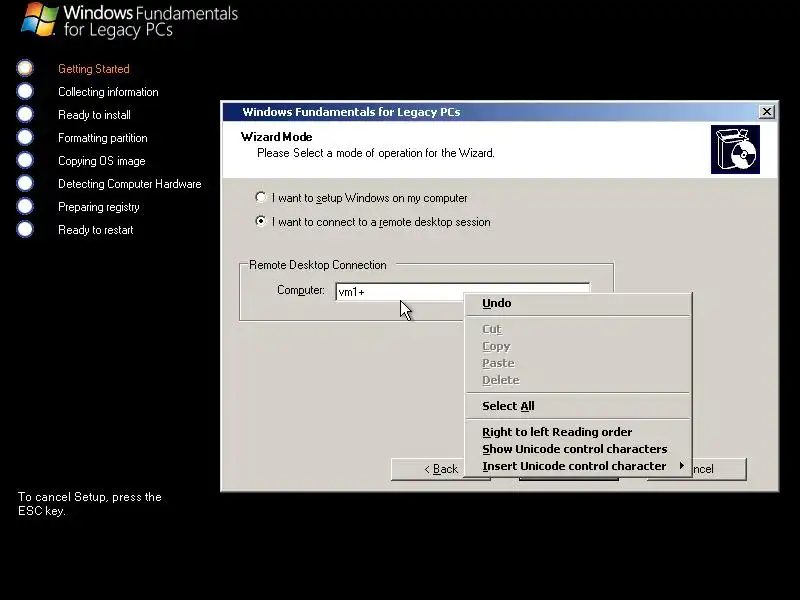
Task: Click the 'Copying OS image' step text
Action: [x=102, y=161]
